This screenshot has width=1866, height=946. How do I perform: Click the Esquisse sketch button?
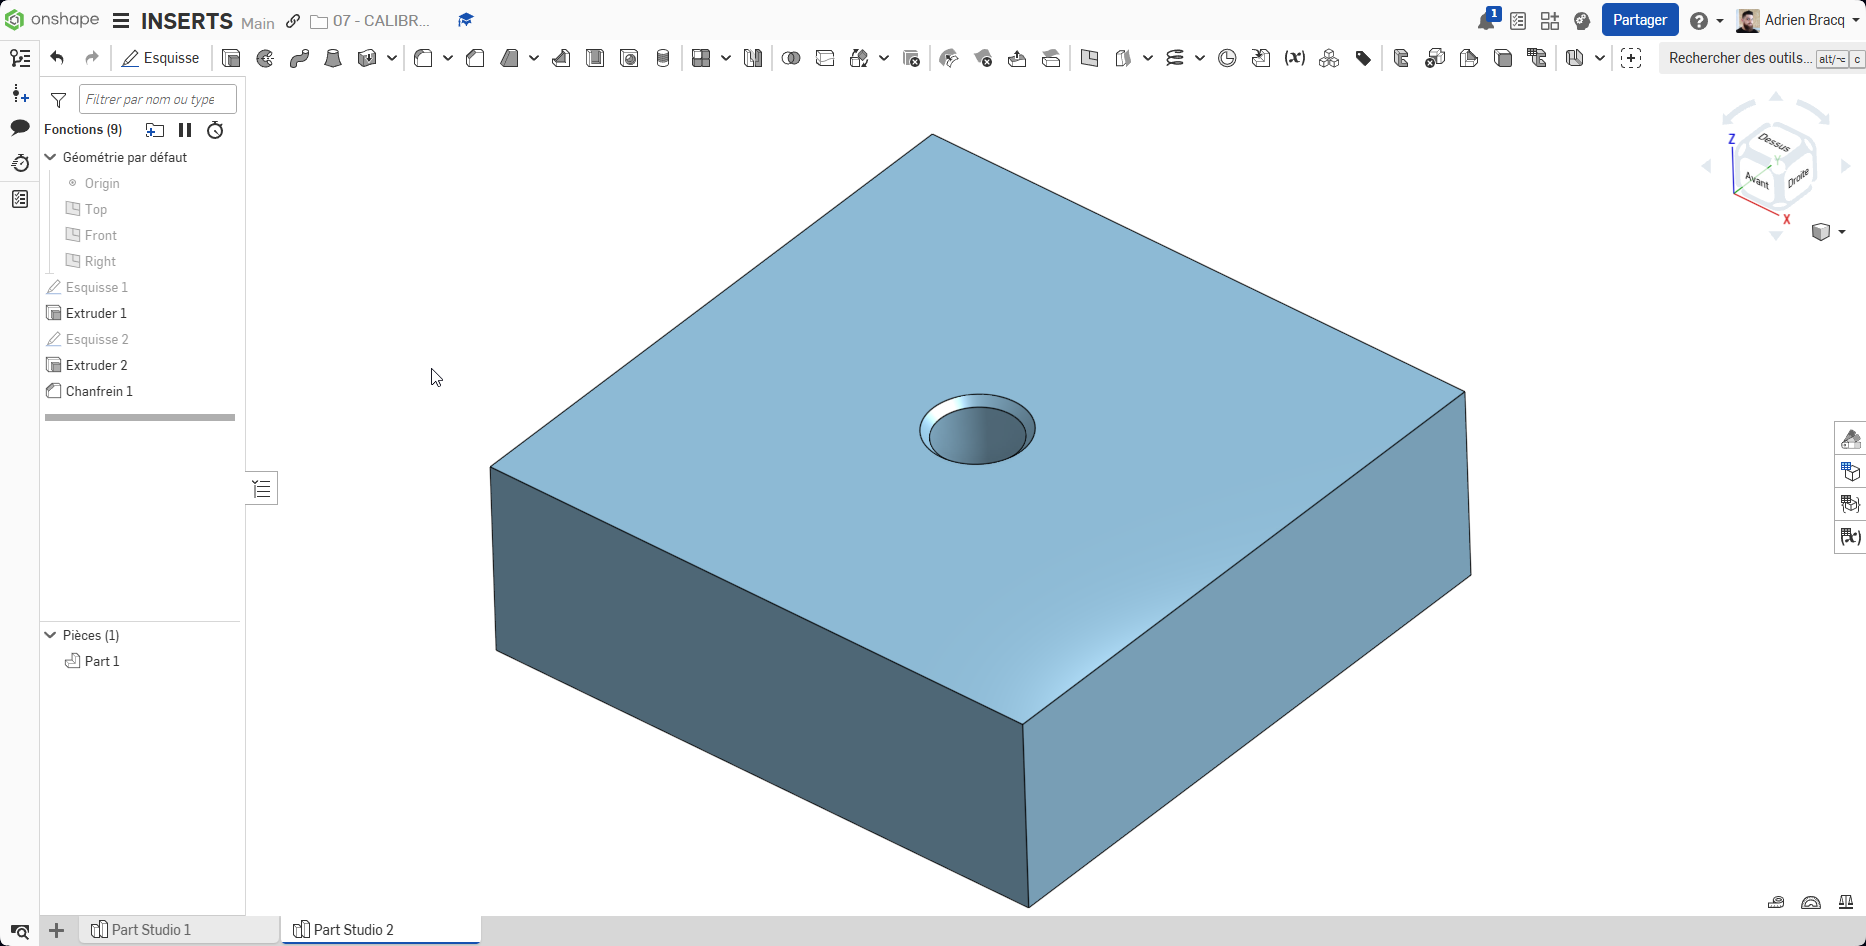coord(161,58)
